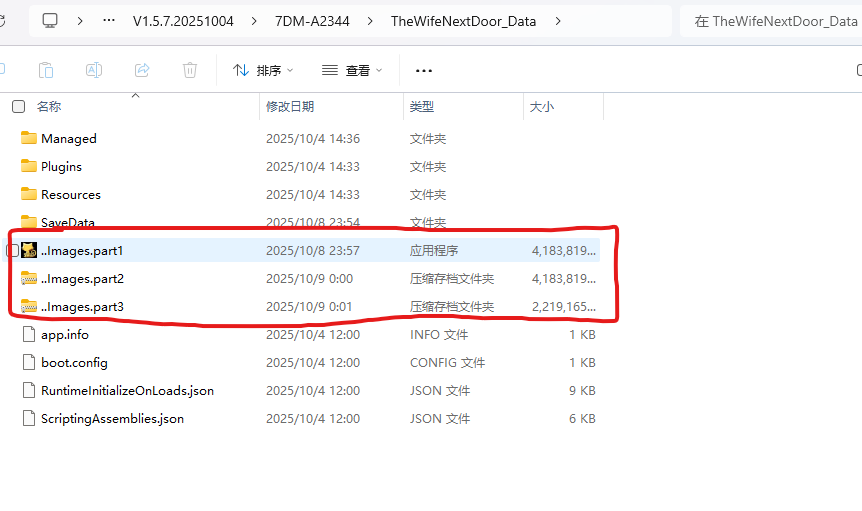Image resolution: width=862 pixels, height=511 pixels.
Task: Click the 9 KB size cell
Action: coord(582,391)
